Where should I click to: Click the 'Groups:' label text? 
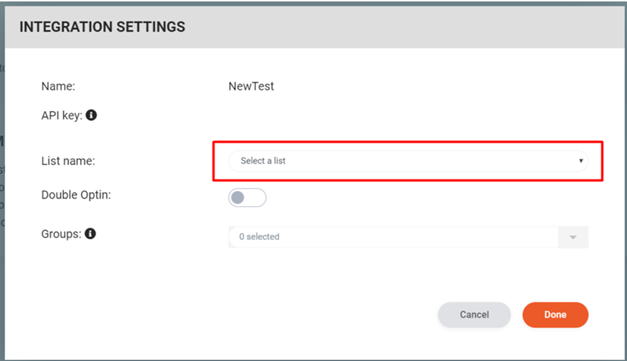pos(61,234)
